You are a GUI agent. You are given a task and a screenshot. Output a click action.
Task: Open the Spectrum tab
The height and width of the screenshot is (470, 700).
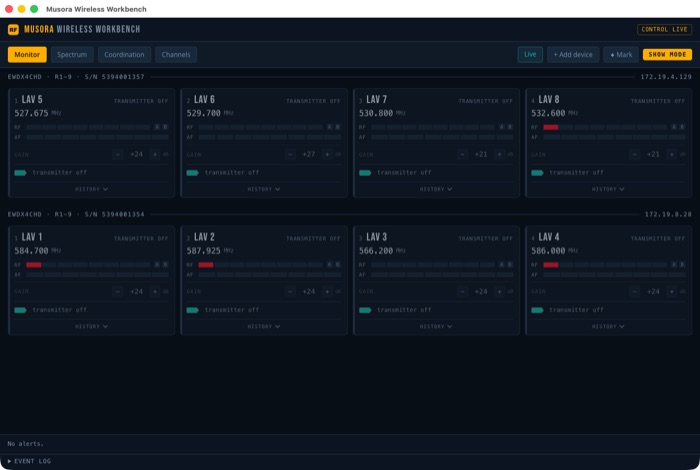(72, 54)
